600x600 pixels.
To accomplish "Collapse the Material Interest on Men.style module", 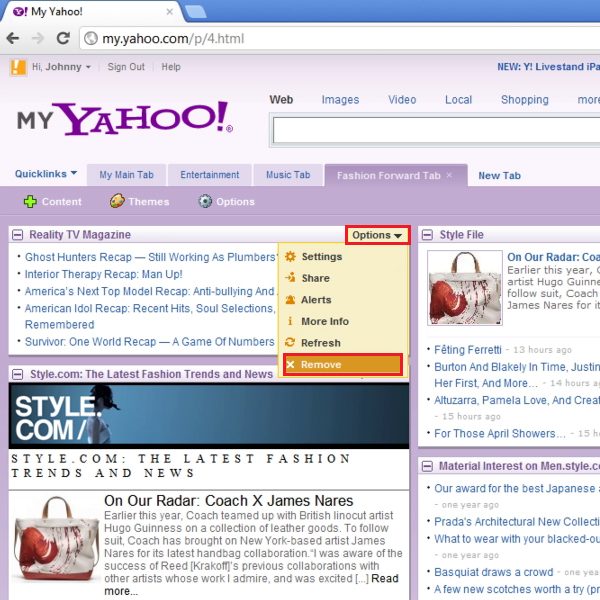I will coord(427,466).
